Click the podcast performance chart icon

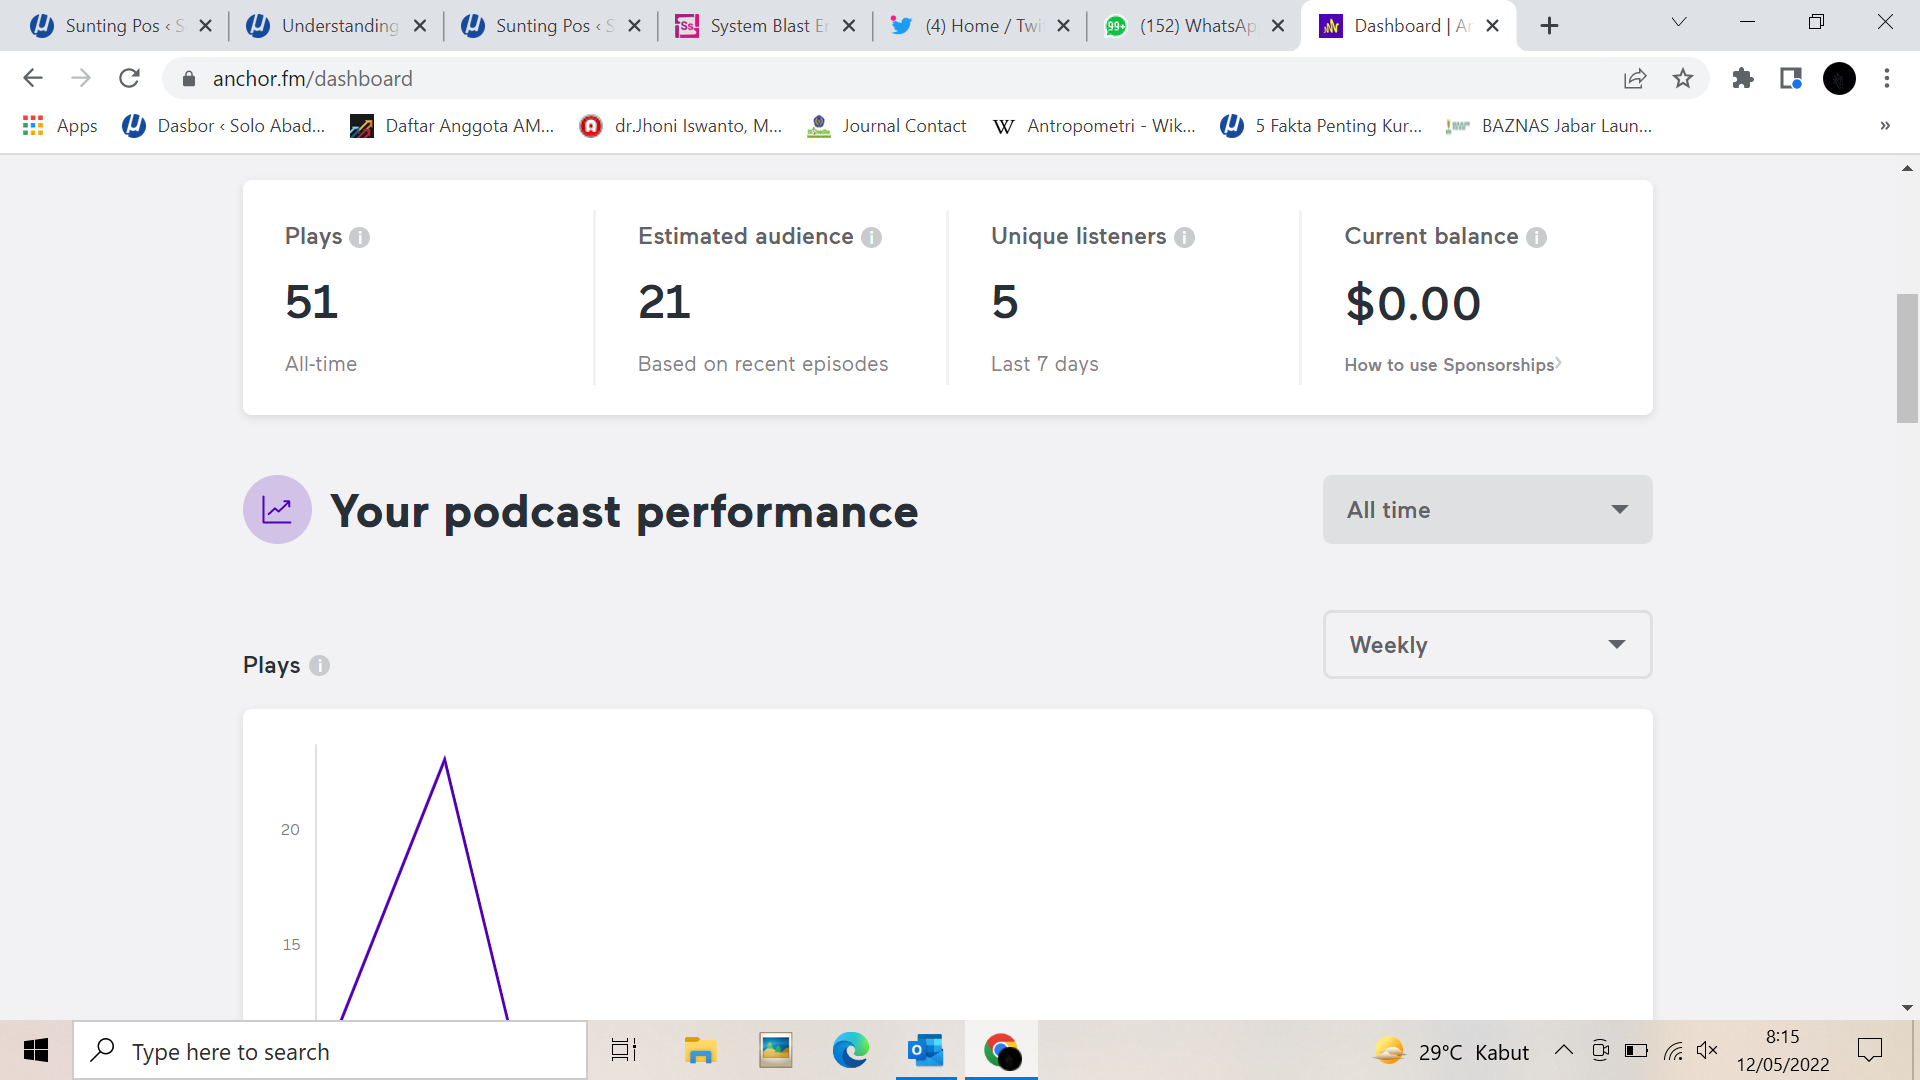pyautogui.click(x=277, y=510)
